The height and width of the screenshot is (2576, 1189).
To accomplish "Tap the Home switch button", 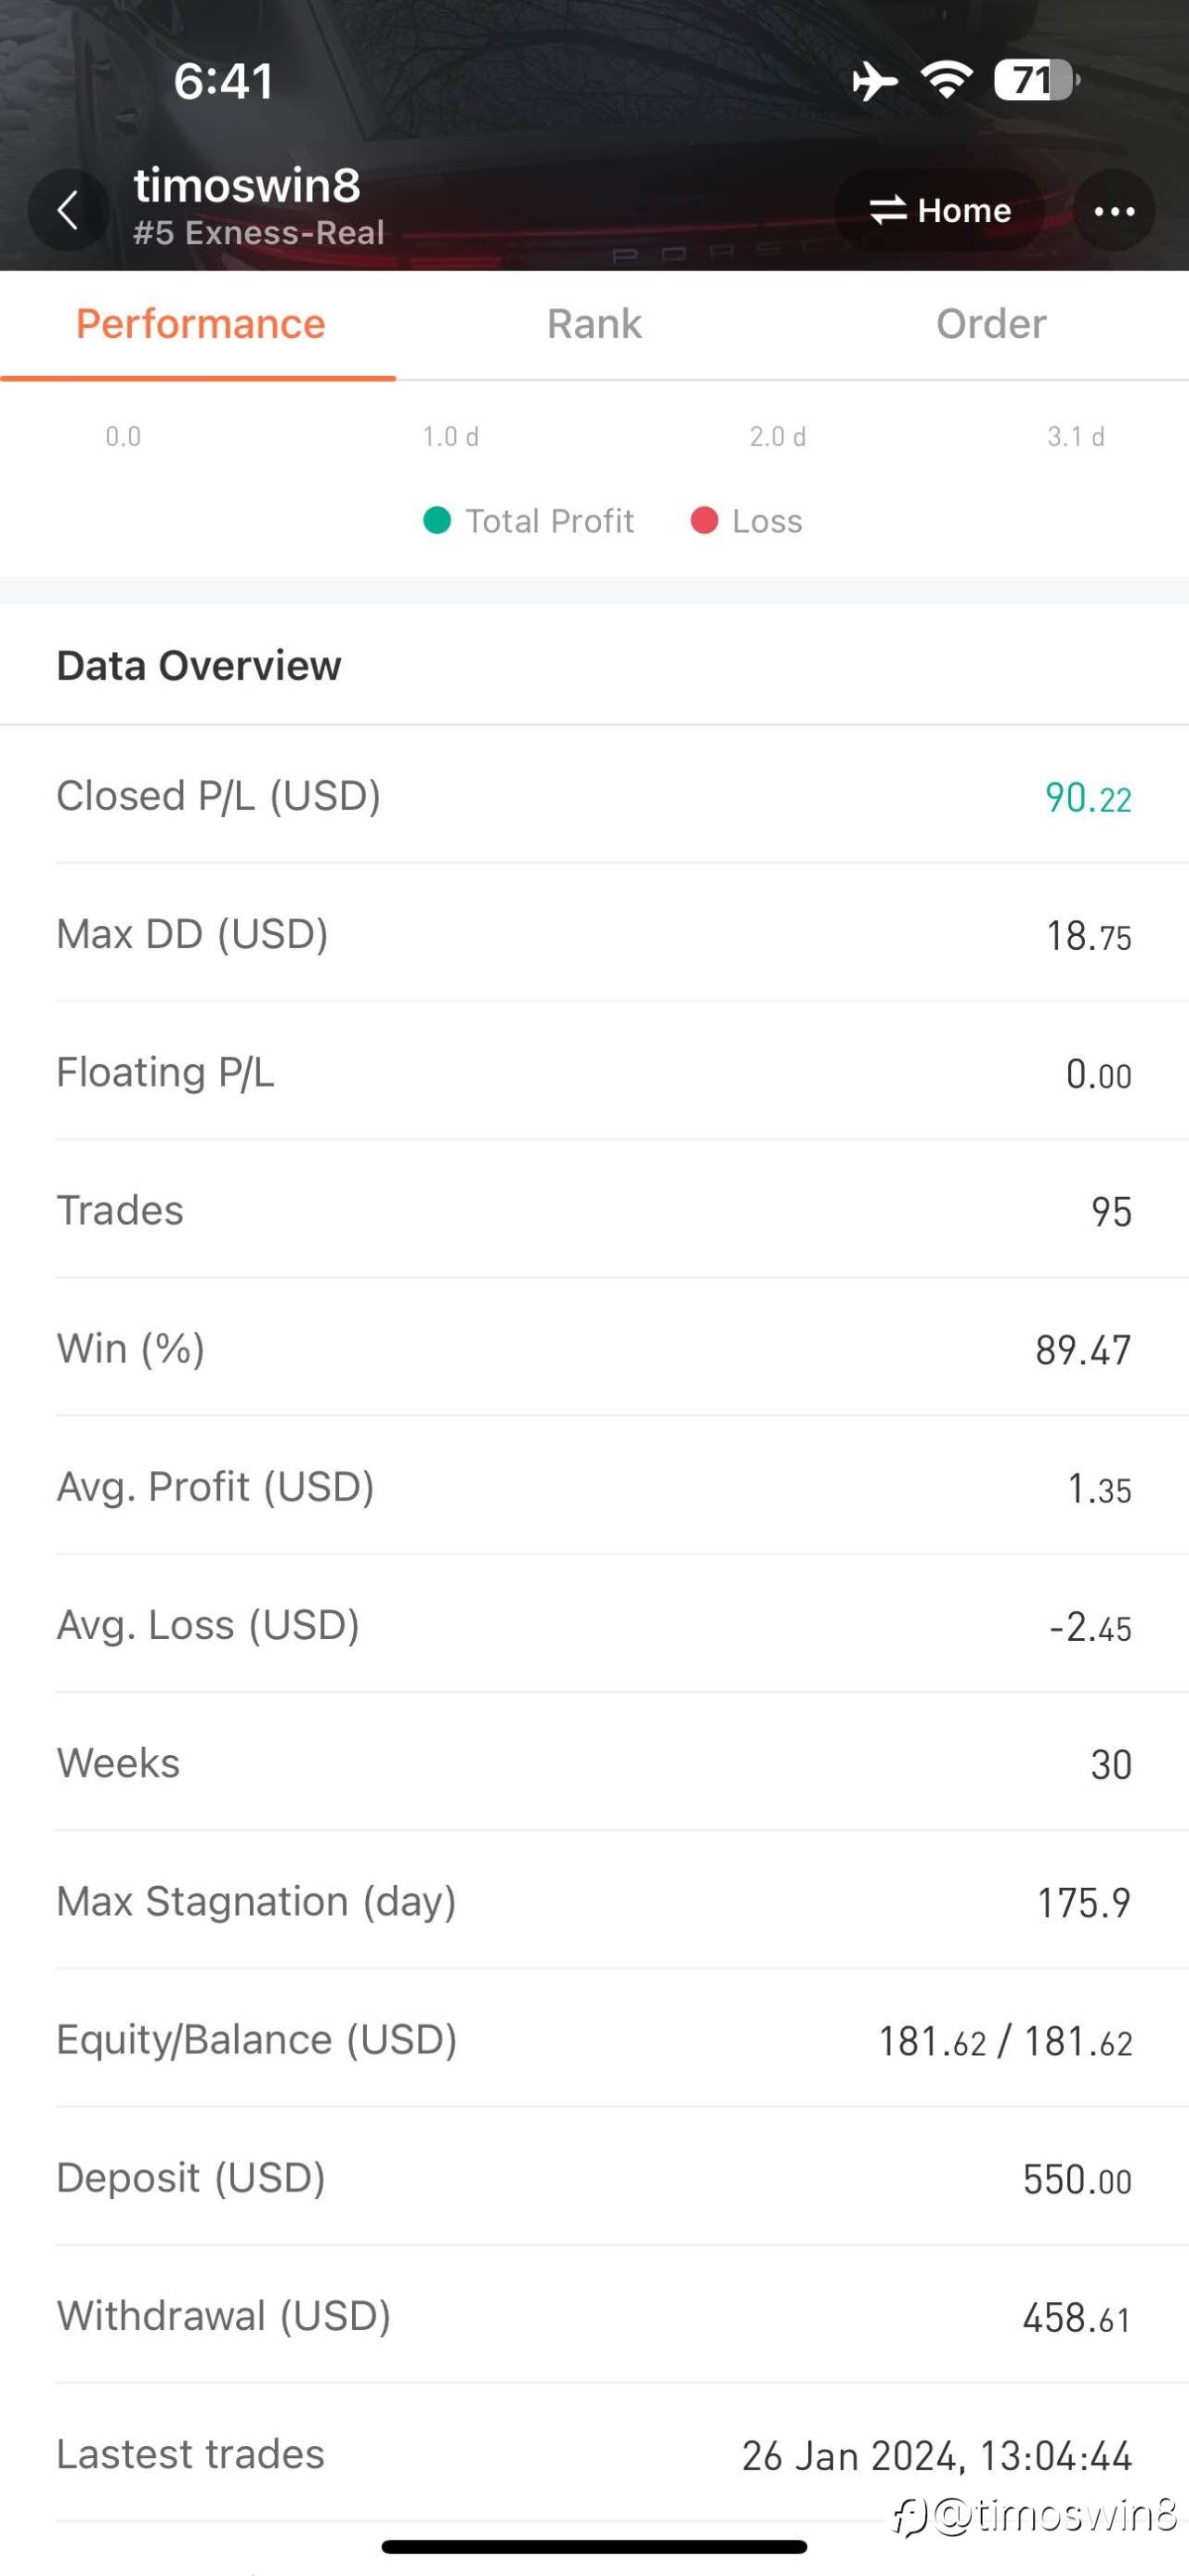I will pos(939,210).
